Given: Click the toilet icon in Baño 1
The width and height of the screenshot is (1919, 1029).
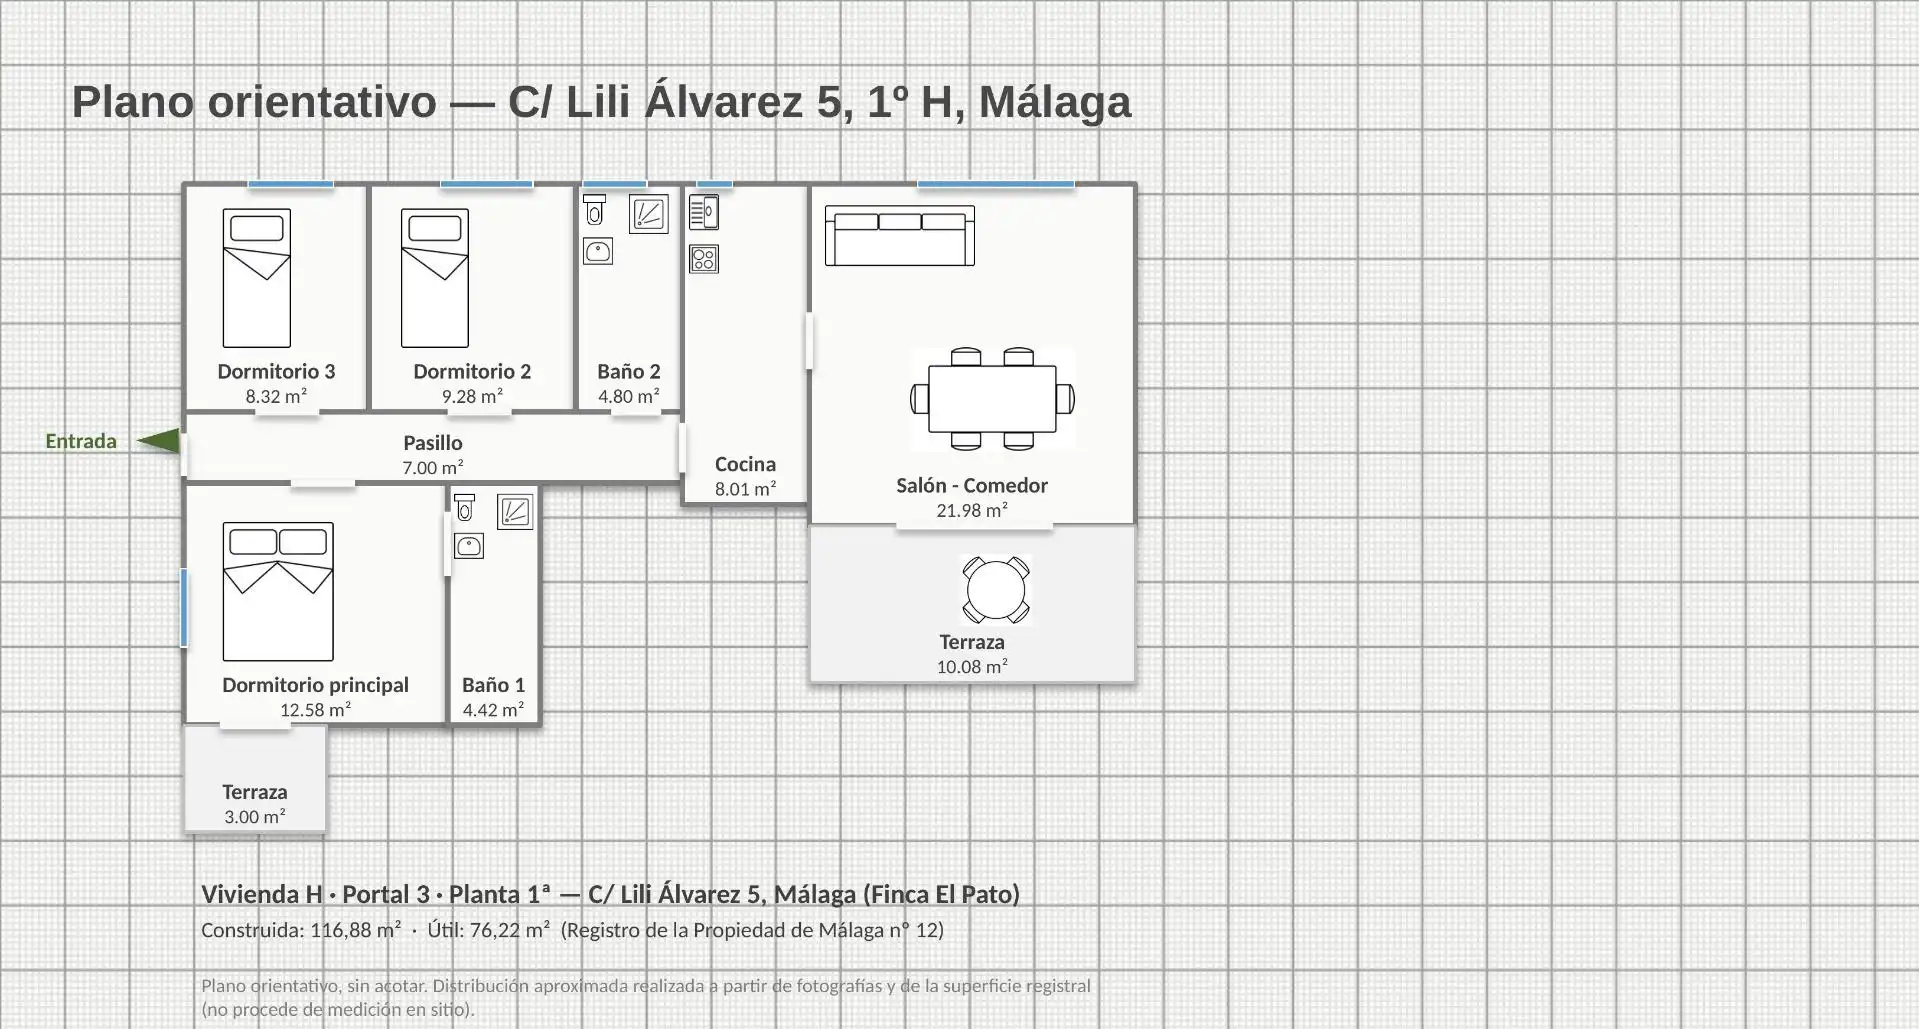Looking at the screenshot, I should [x=464, y=508].
